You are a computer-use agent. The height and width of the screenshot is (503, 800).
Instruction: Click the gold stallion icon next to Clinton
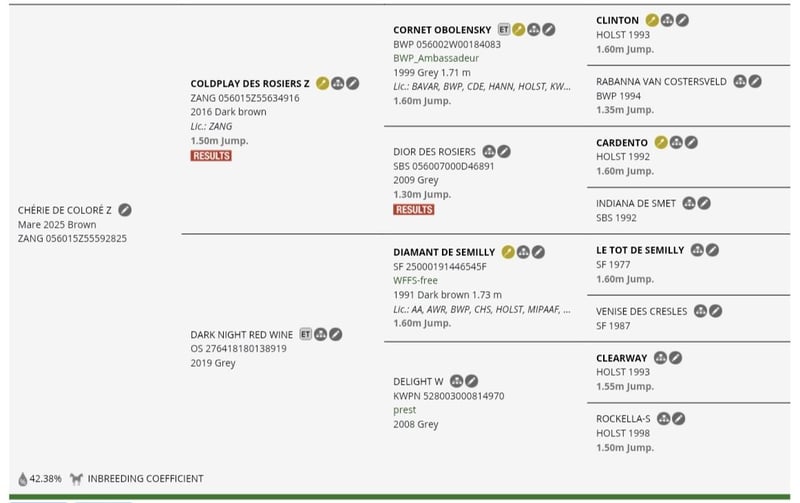(652, 20)
